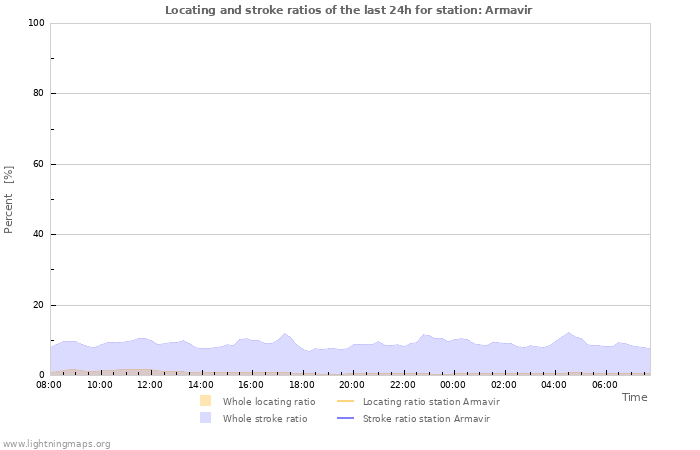700x450 pixels.
Task: Click the 14:00 time axis label
Action: [200, 384]
